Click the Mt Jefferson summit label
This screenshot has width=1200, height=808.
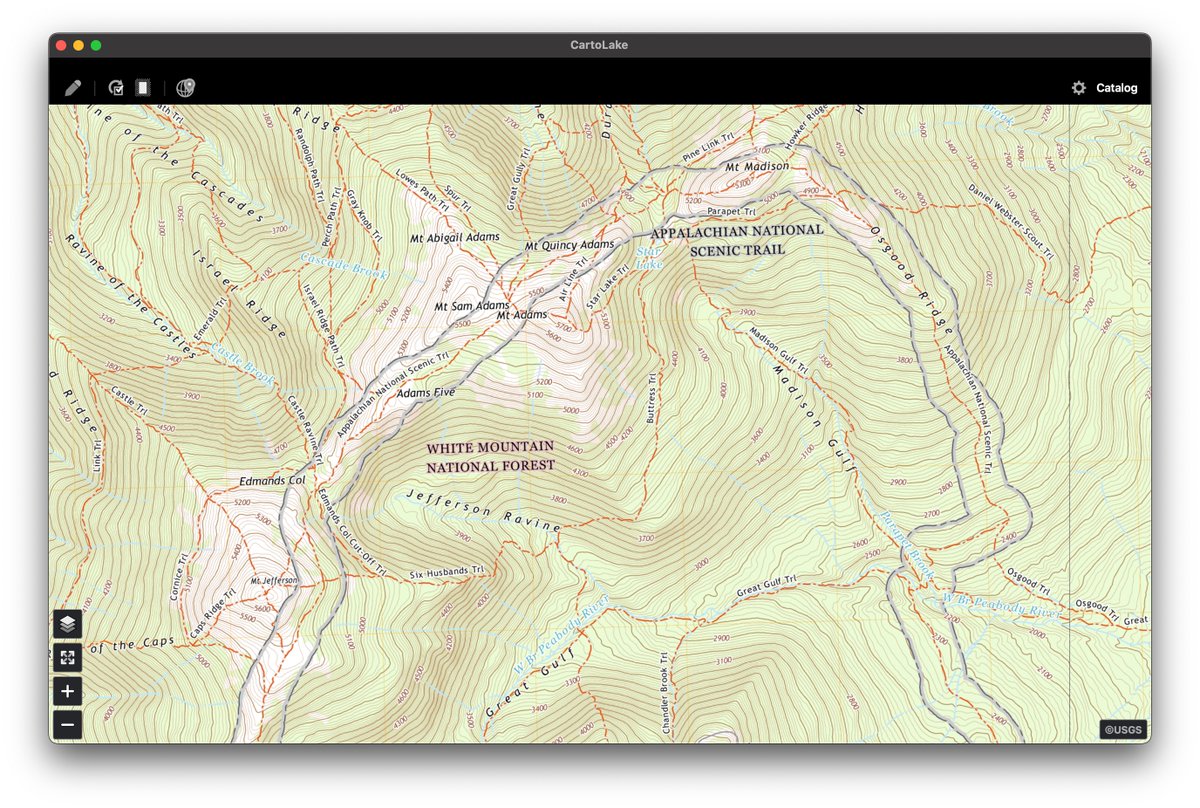pos(274,581)
